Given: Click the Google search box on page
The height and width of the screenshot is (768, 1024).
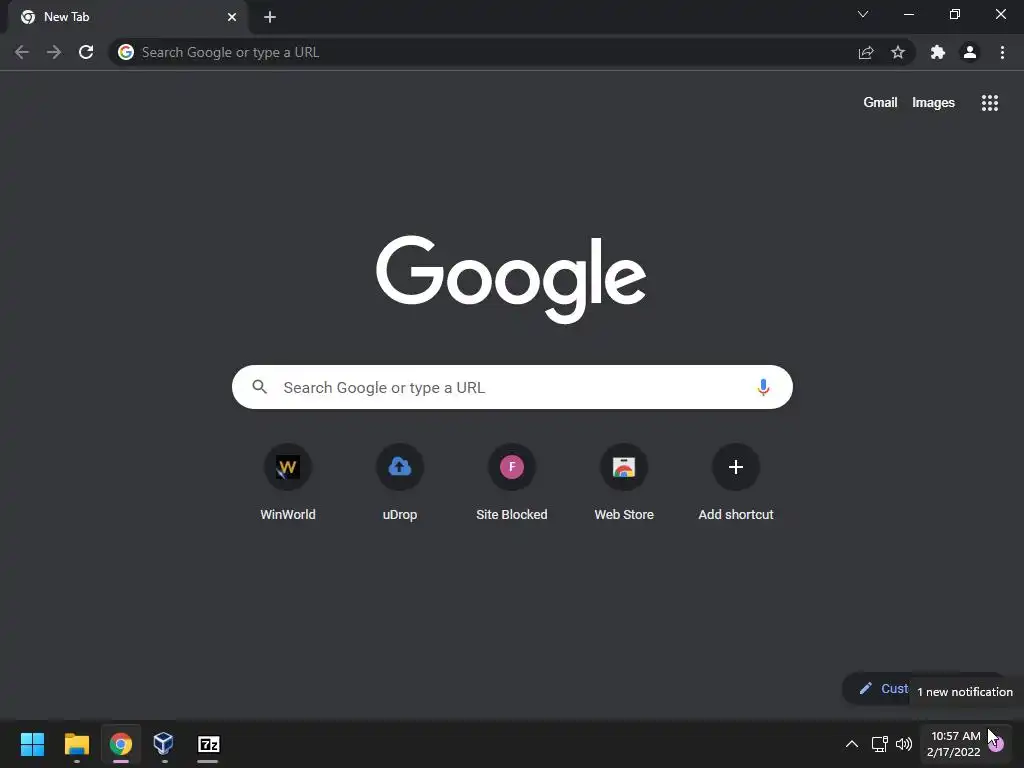Looking at the screenshot, I should (x=512, y=387).
